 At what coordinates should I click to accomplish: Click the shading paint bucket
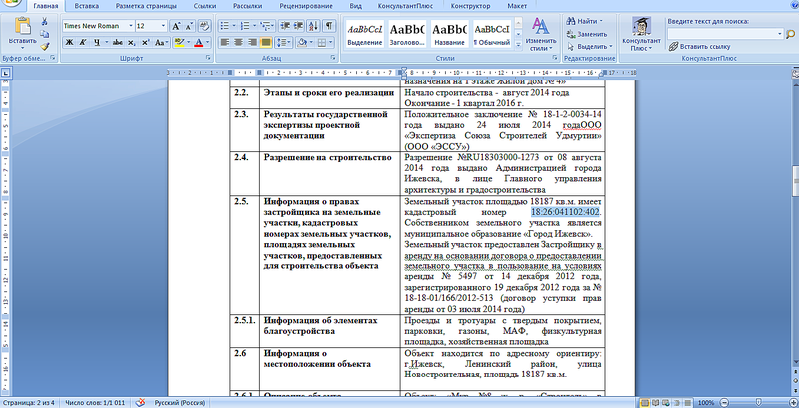301,42
